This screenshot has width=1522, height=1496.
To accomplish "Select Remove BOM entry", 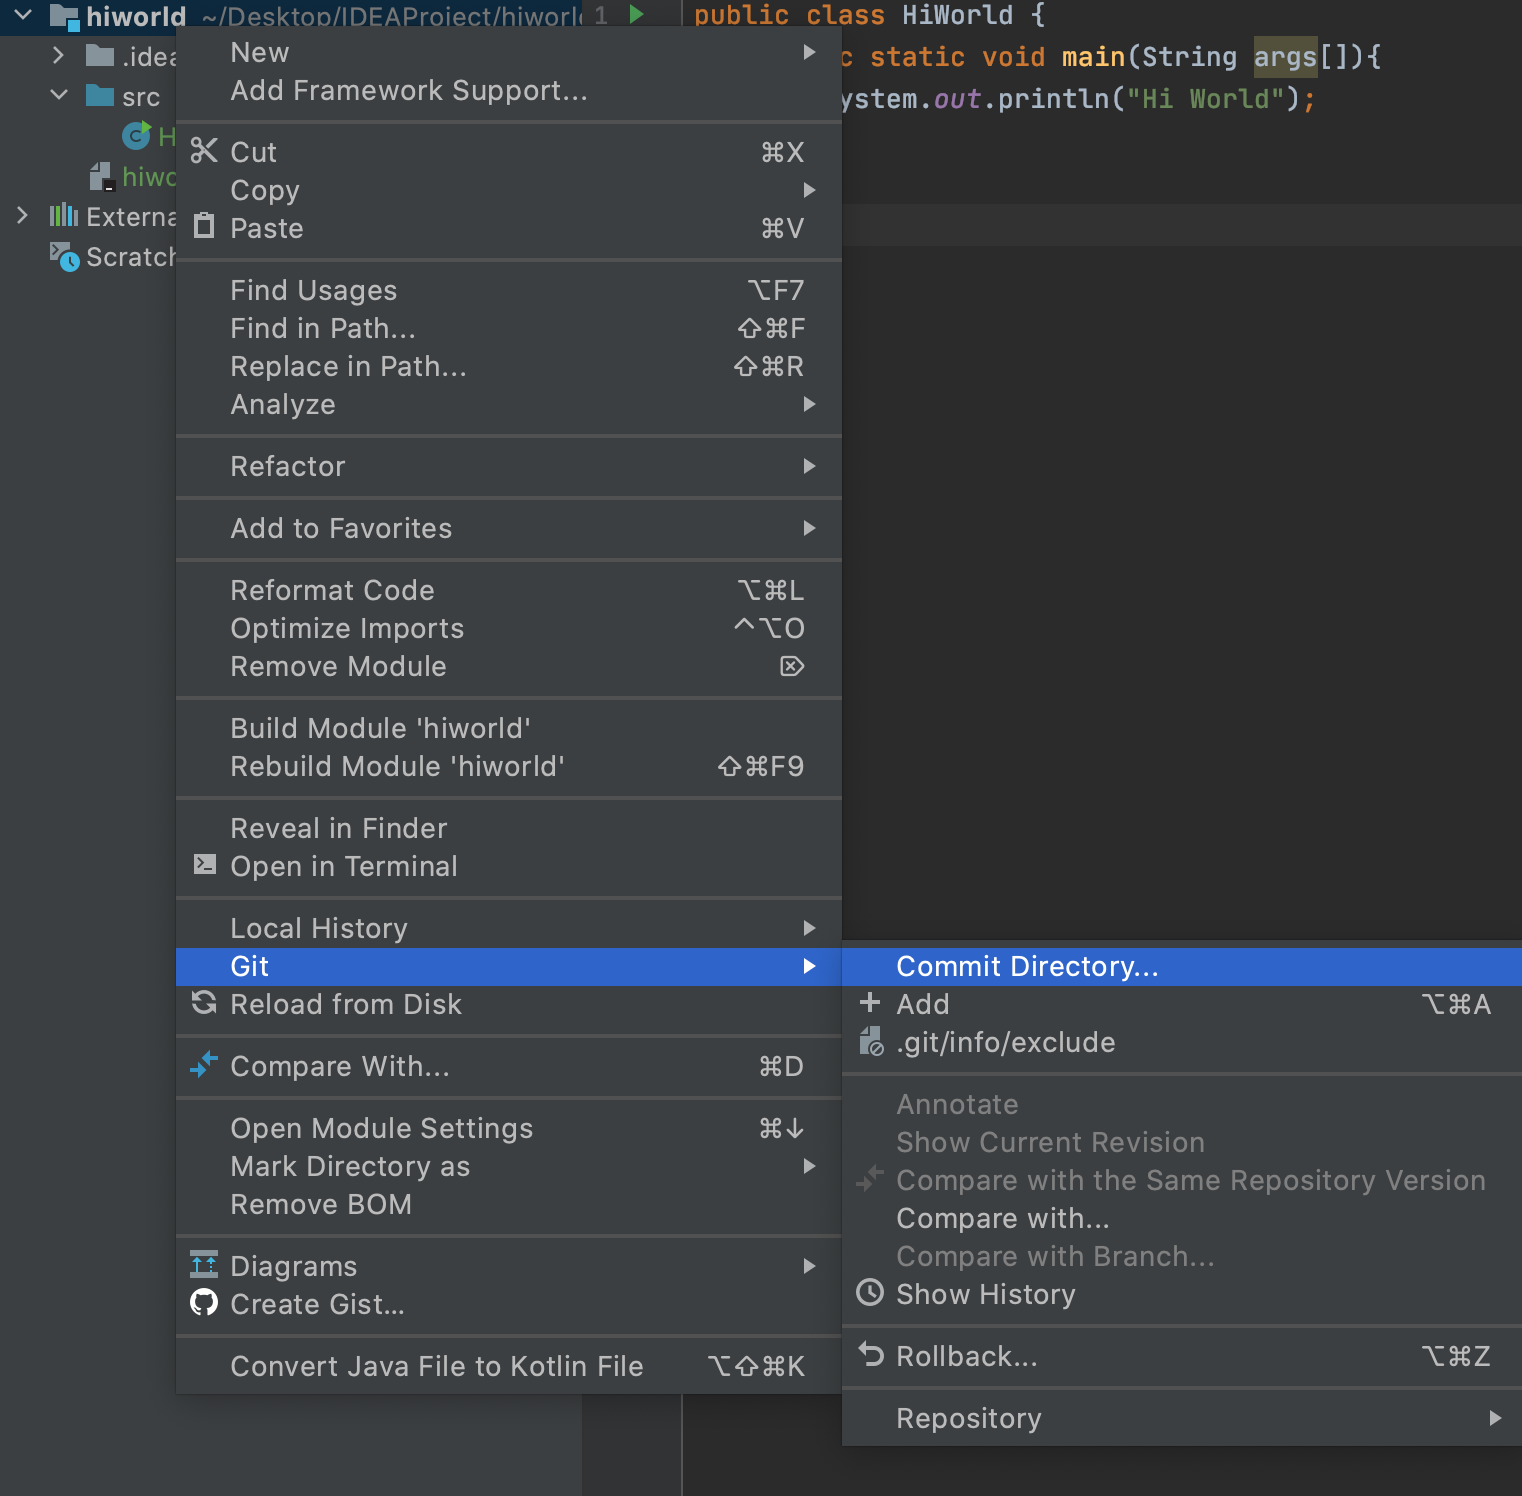I will click(508, 1204).
